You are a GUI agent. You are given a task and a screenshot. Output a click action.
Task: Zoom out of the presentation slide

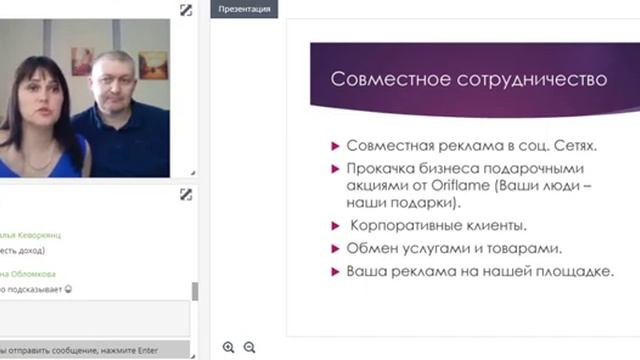pyautogui.click(x=249, y=347)
